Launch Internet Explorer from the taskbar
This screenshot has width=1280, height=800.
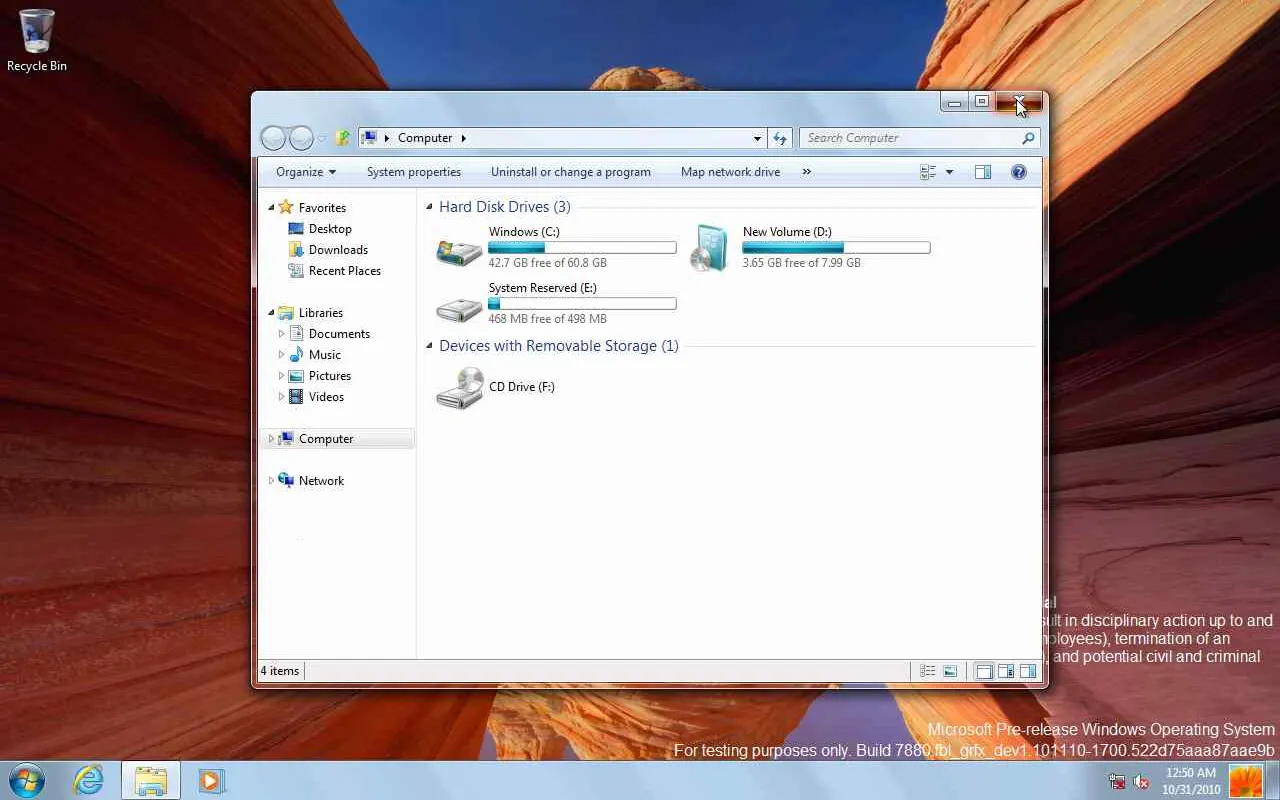point(88,780)
